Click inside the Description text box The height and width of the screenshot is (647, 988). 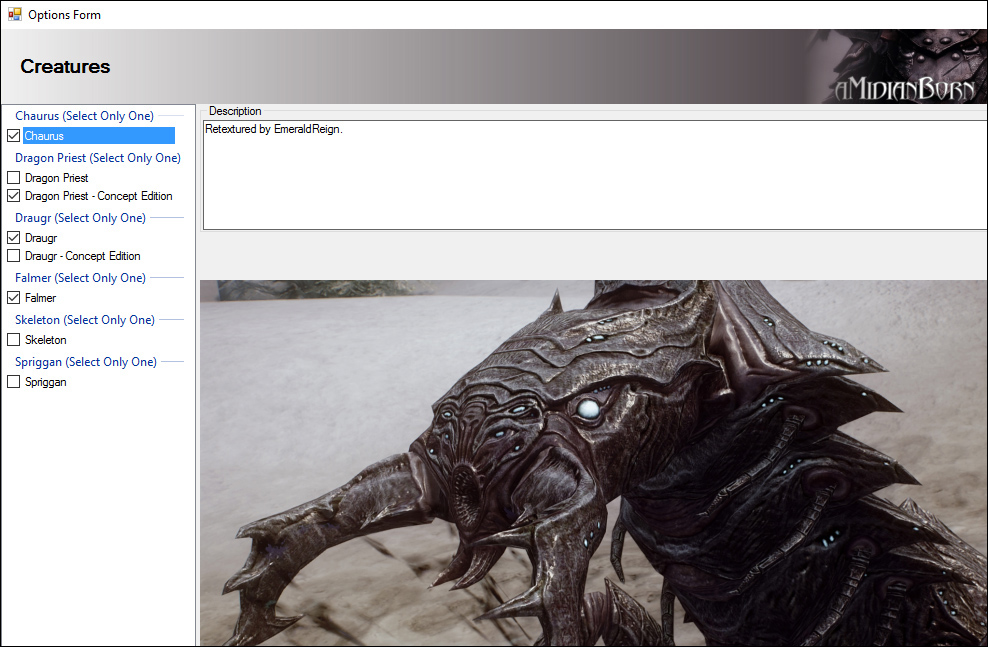click(595, 175)
